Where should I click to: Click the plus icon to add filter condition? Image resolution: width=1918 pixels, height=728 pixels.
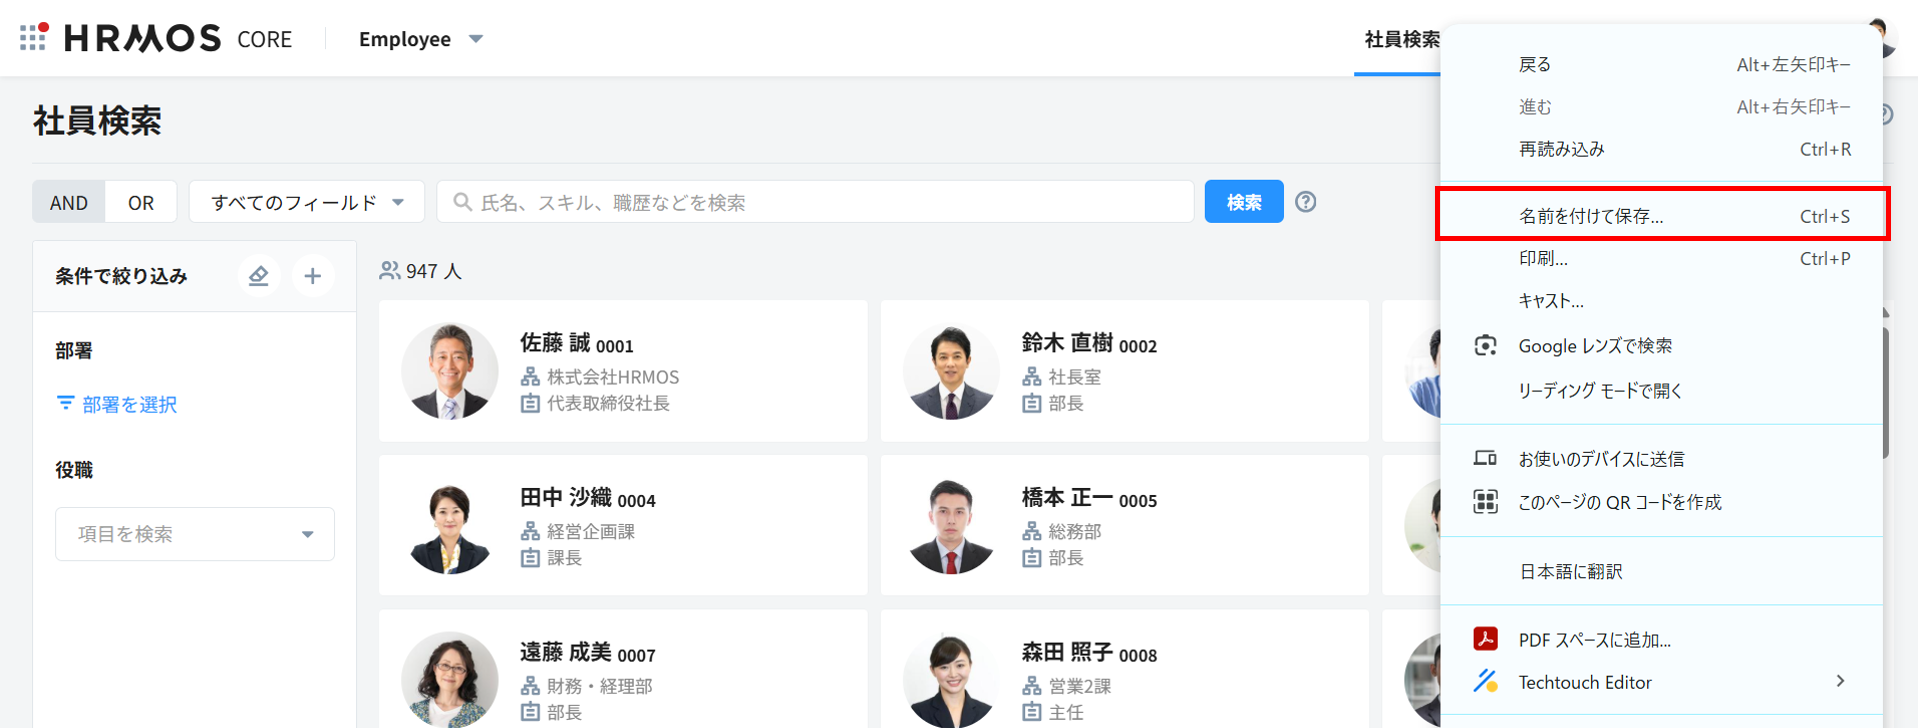click(x=313, y=276)
